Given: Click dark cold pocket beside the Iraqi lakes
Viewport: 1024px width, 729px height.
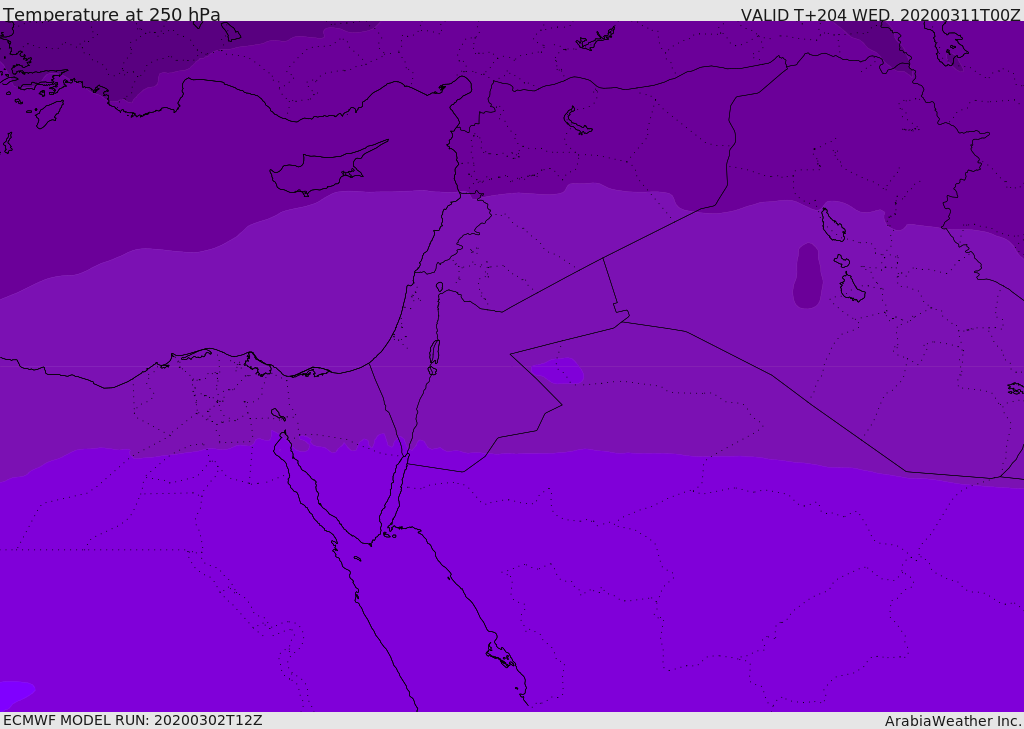Looking at the screenshot, I should (x=807, y=276).
